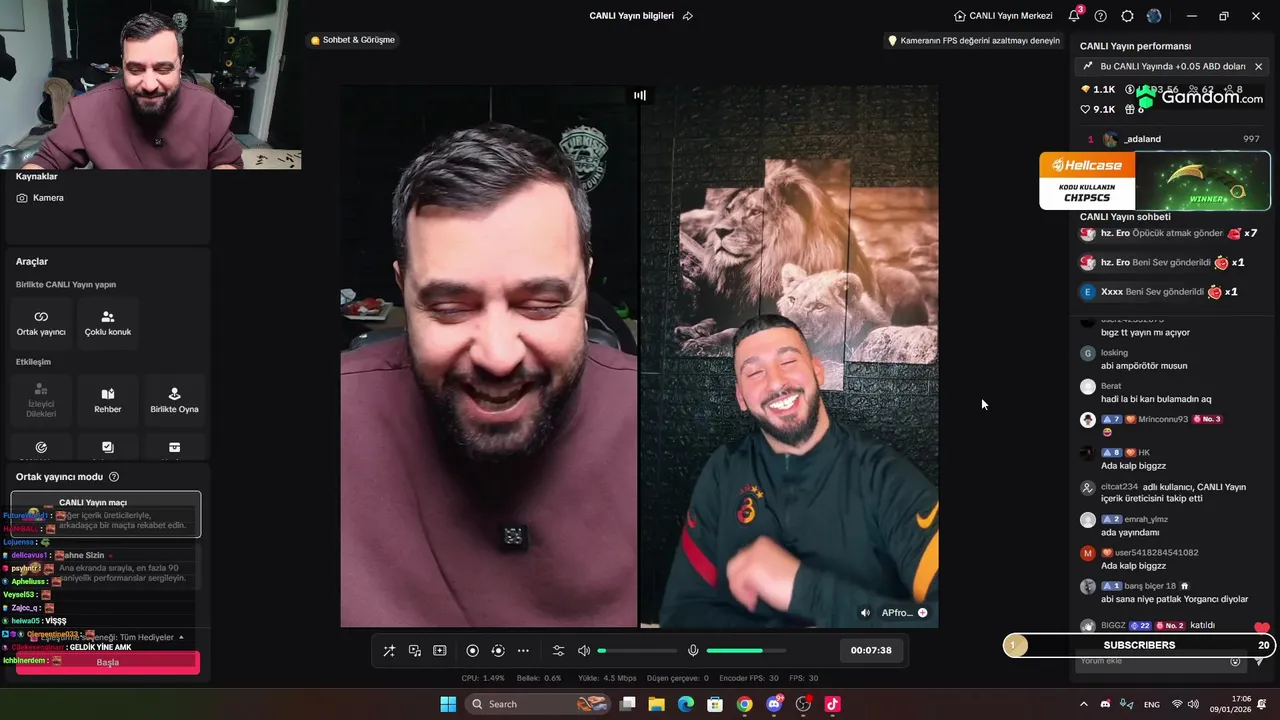The height and width of the screenshot is (720, 1280).
Task: Open the Birlikte Oyna tool
Action: tap(175, 400)
